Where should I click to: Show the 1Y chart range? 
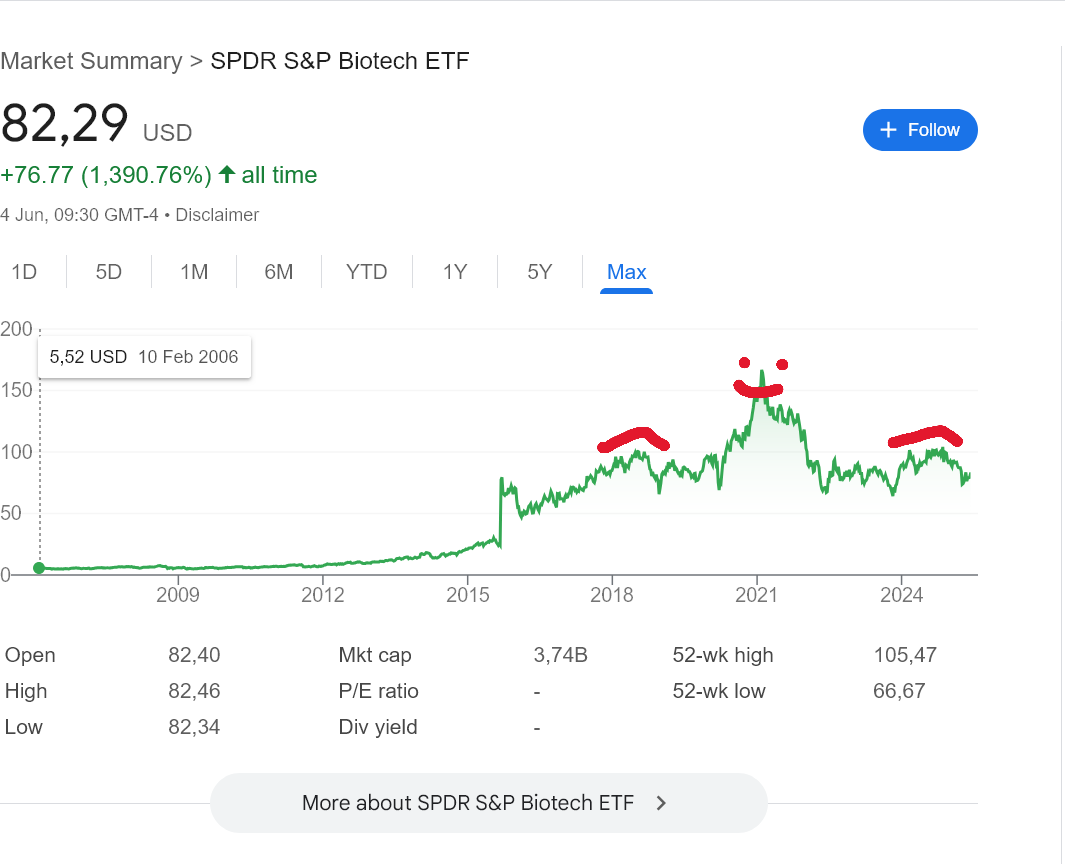pyautogui.click(x=455, y=272)
